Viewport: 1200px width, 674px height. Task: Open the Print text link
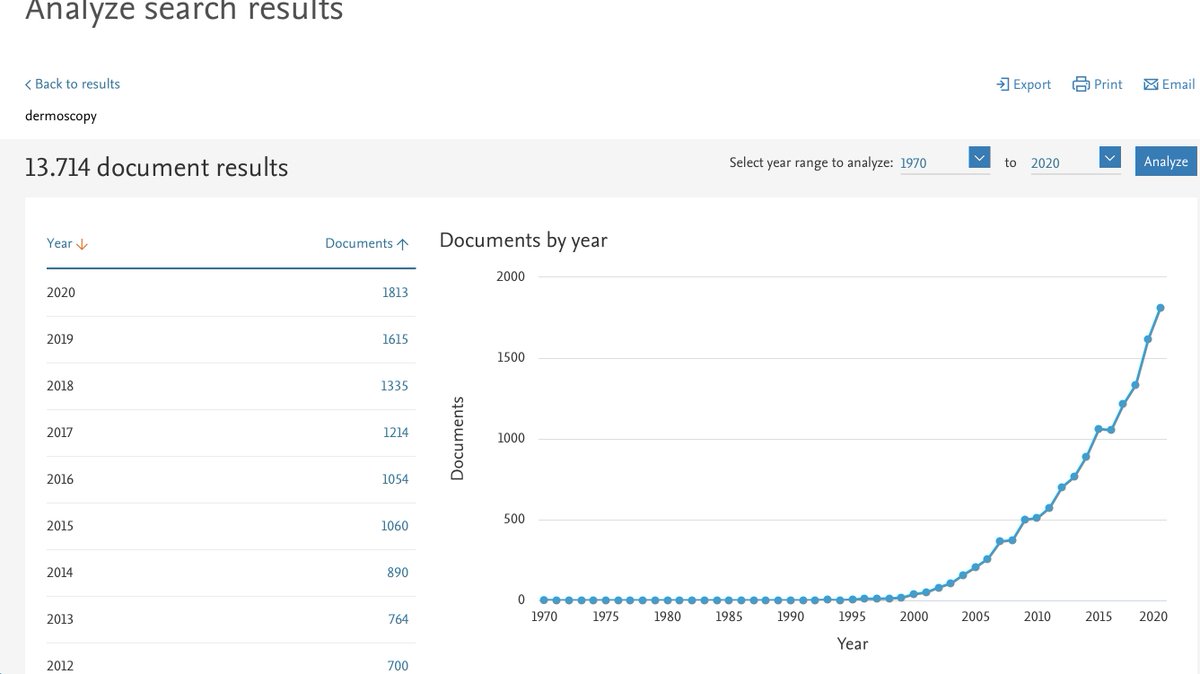click(x=1108, y=85)
